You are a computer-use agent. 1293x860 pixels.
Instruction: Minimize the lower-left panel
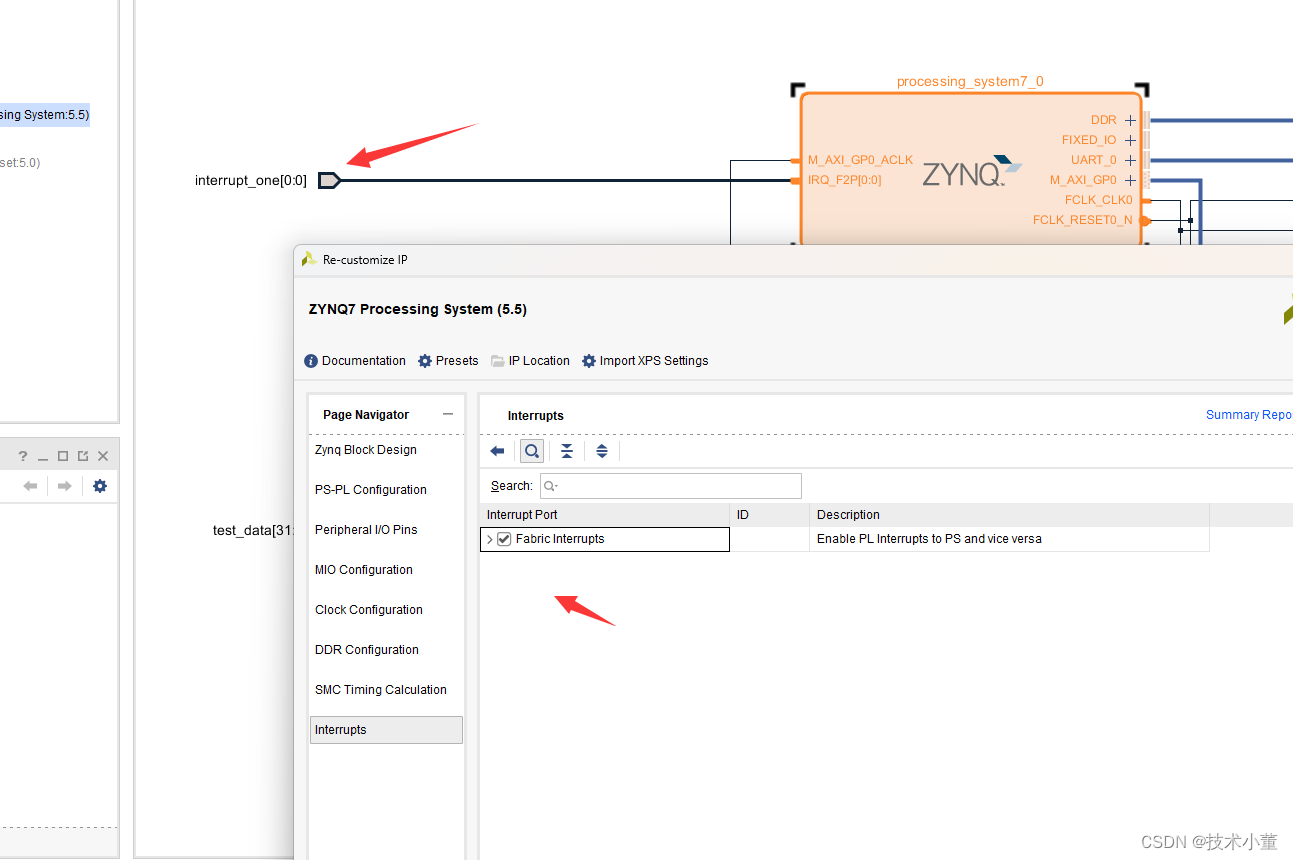point(43,456)
